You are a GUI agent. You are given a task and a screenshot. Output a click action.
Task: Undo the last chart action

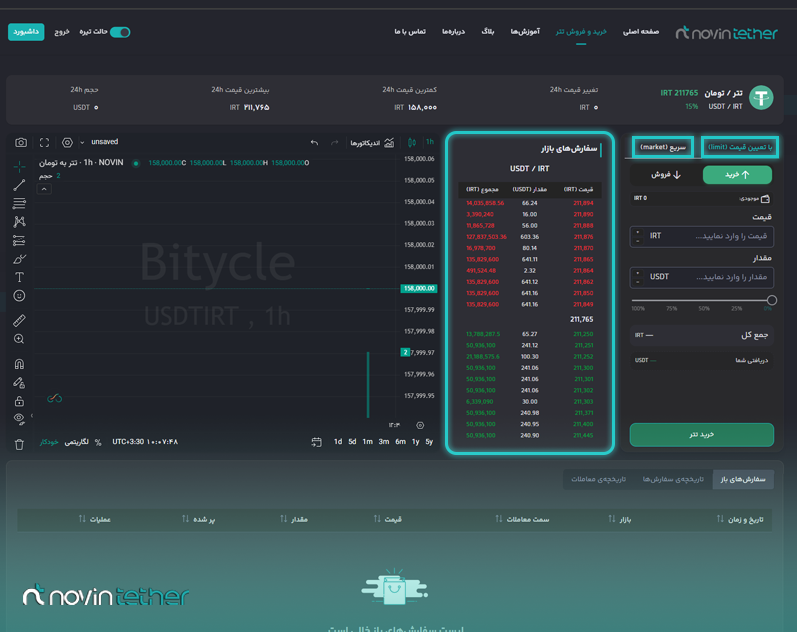coord(314,143)
